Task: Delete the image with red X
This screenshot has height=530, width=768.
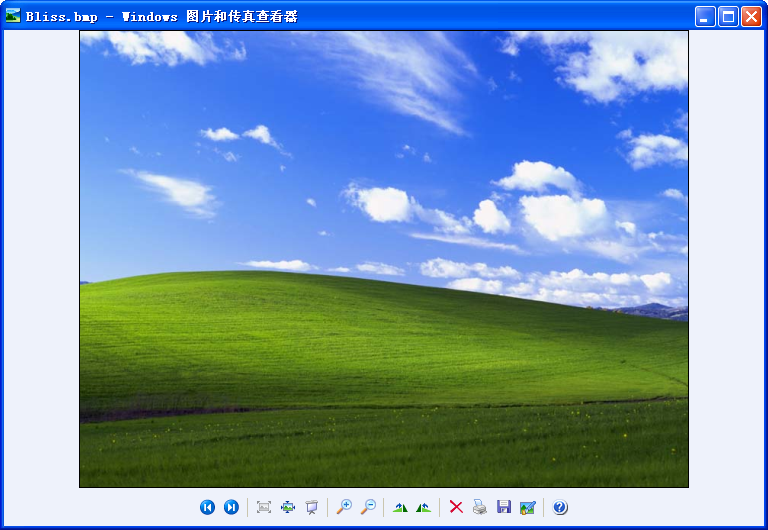Action: 456,507
